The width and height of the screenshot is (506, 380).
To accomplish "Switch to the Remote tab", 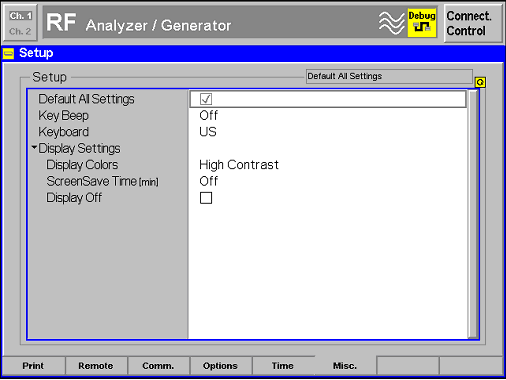I will click(x=96, y=366).
